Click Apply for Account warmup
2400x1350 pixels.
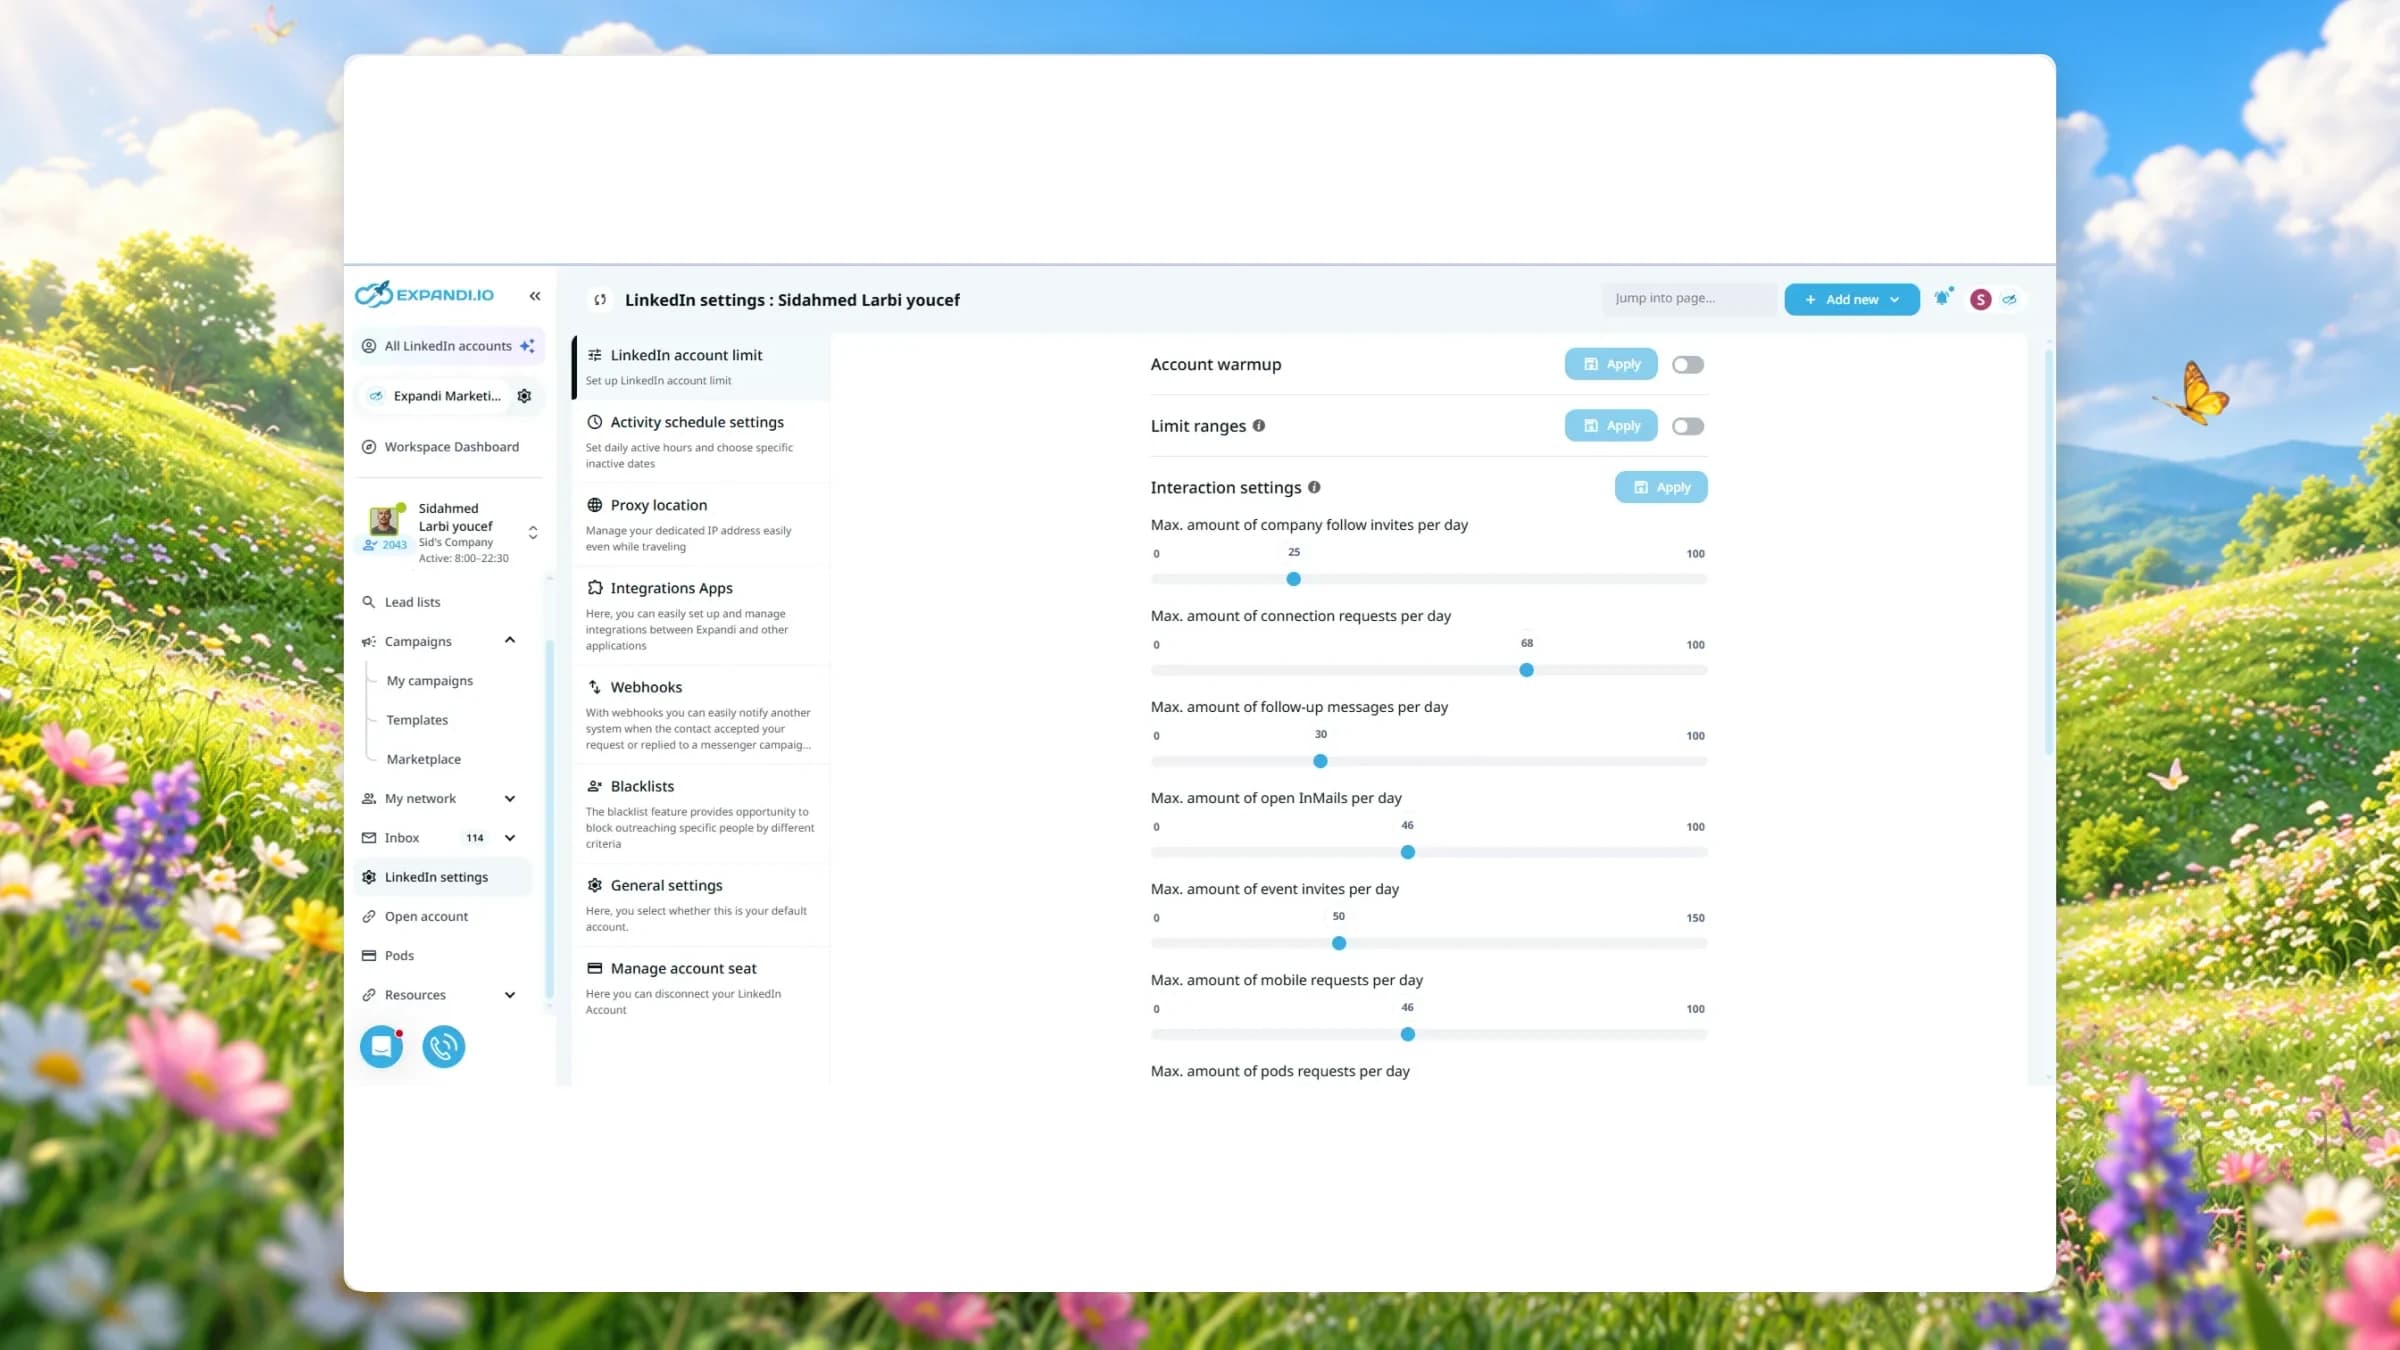point(1611,364)
